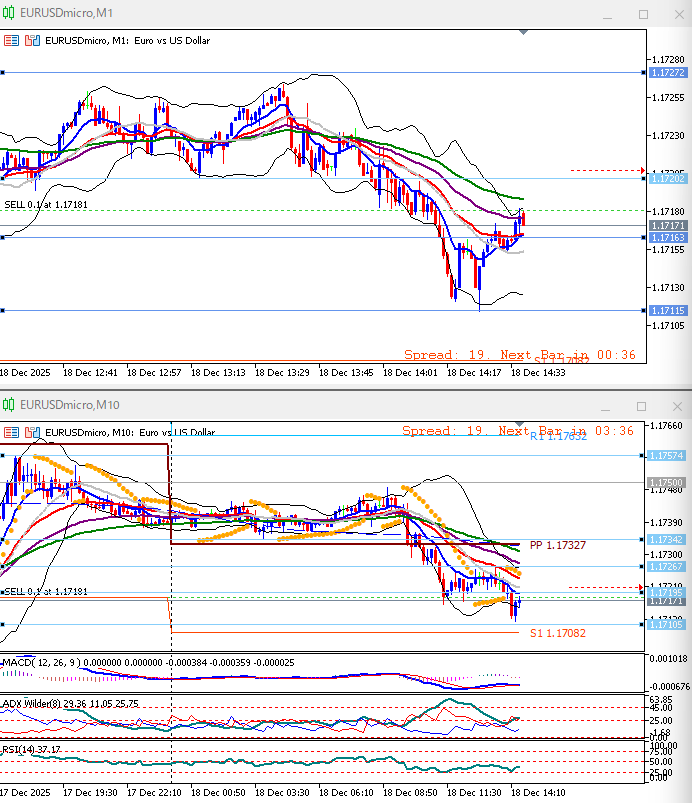Click the EURUSDmicro,M10 window title icon
The image size is (692, 803).
(x=9, y=404)
